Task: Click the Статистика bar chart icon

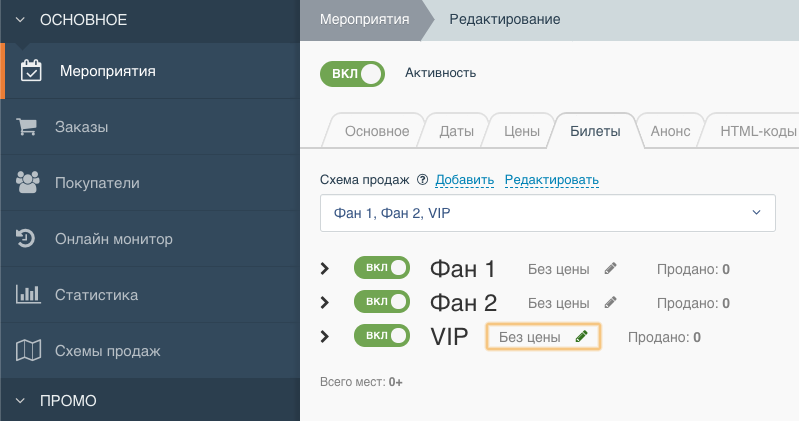Action: click(28, 294)
